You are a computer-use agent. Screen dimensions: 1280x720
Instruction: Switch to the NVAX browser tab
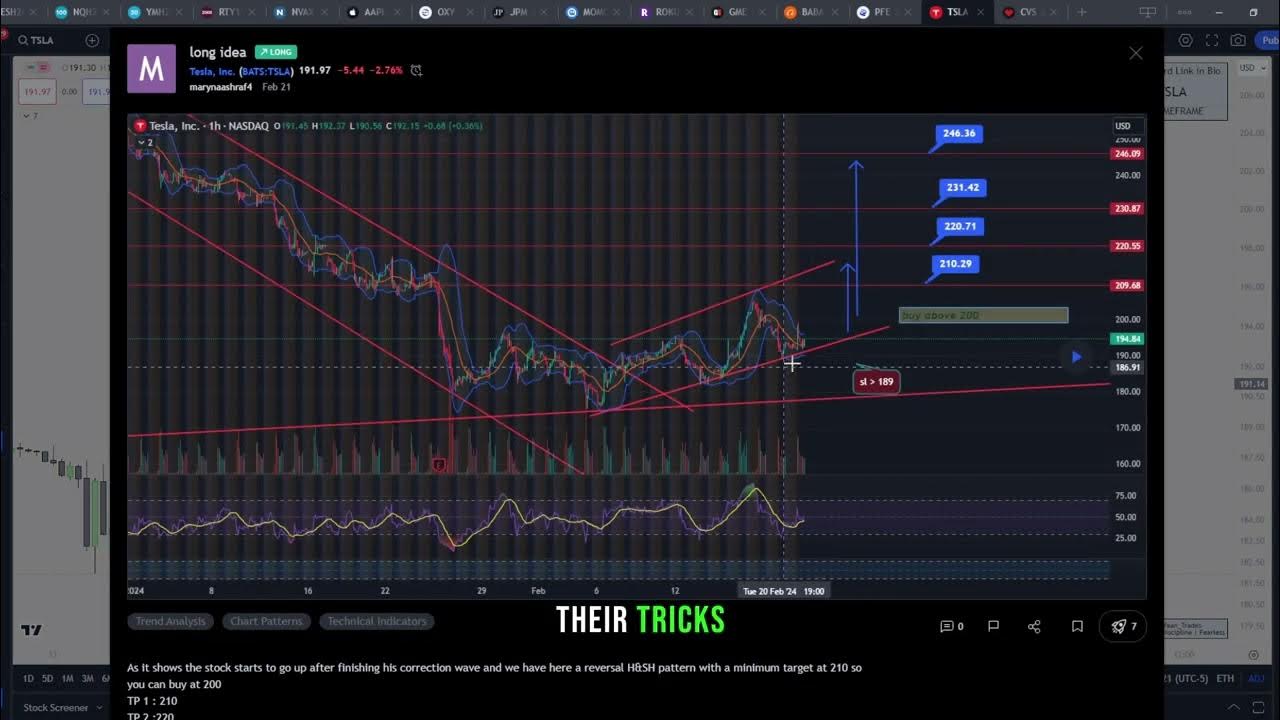pos(302,12)
